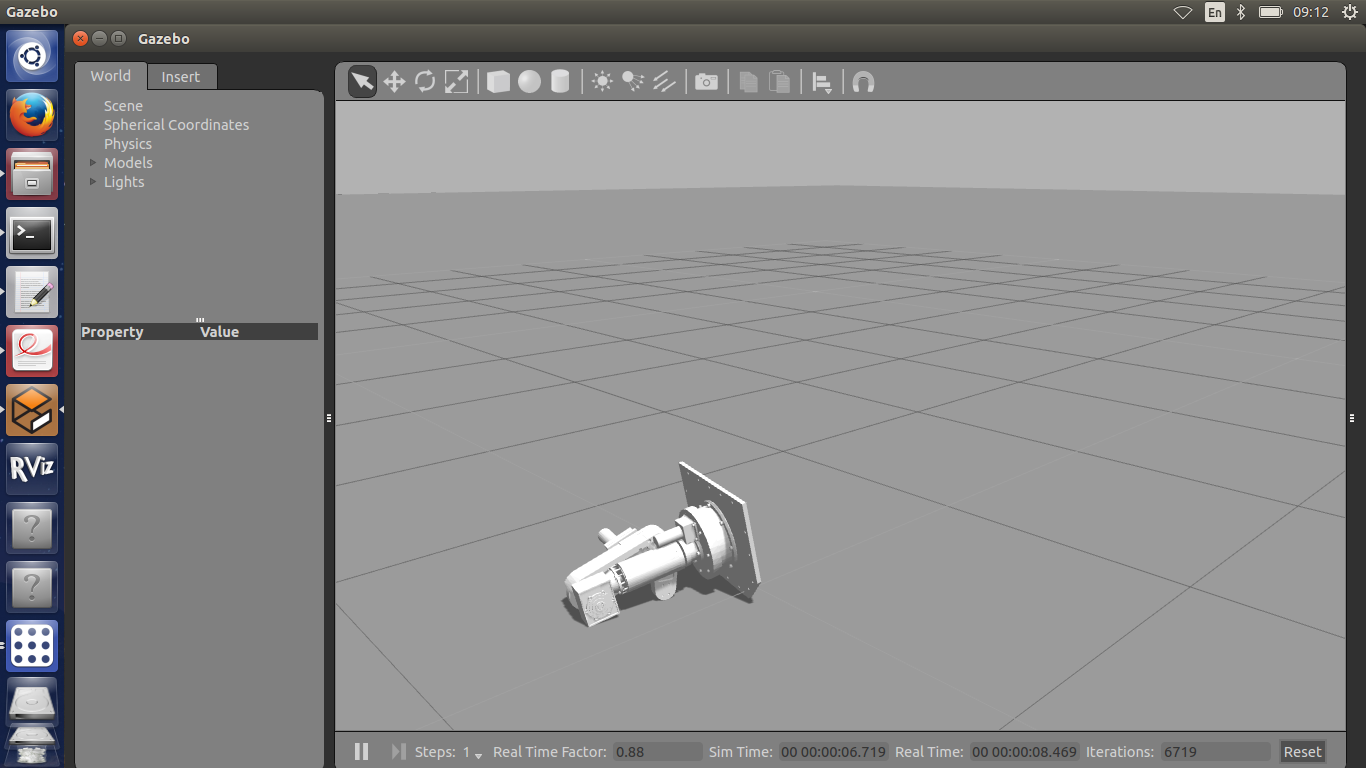
Task: Expand the Lights tree node
Action: [x=93, y=181]
